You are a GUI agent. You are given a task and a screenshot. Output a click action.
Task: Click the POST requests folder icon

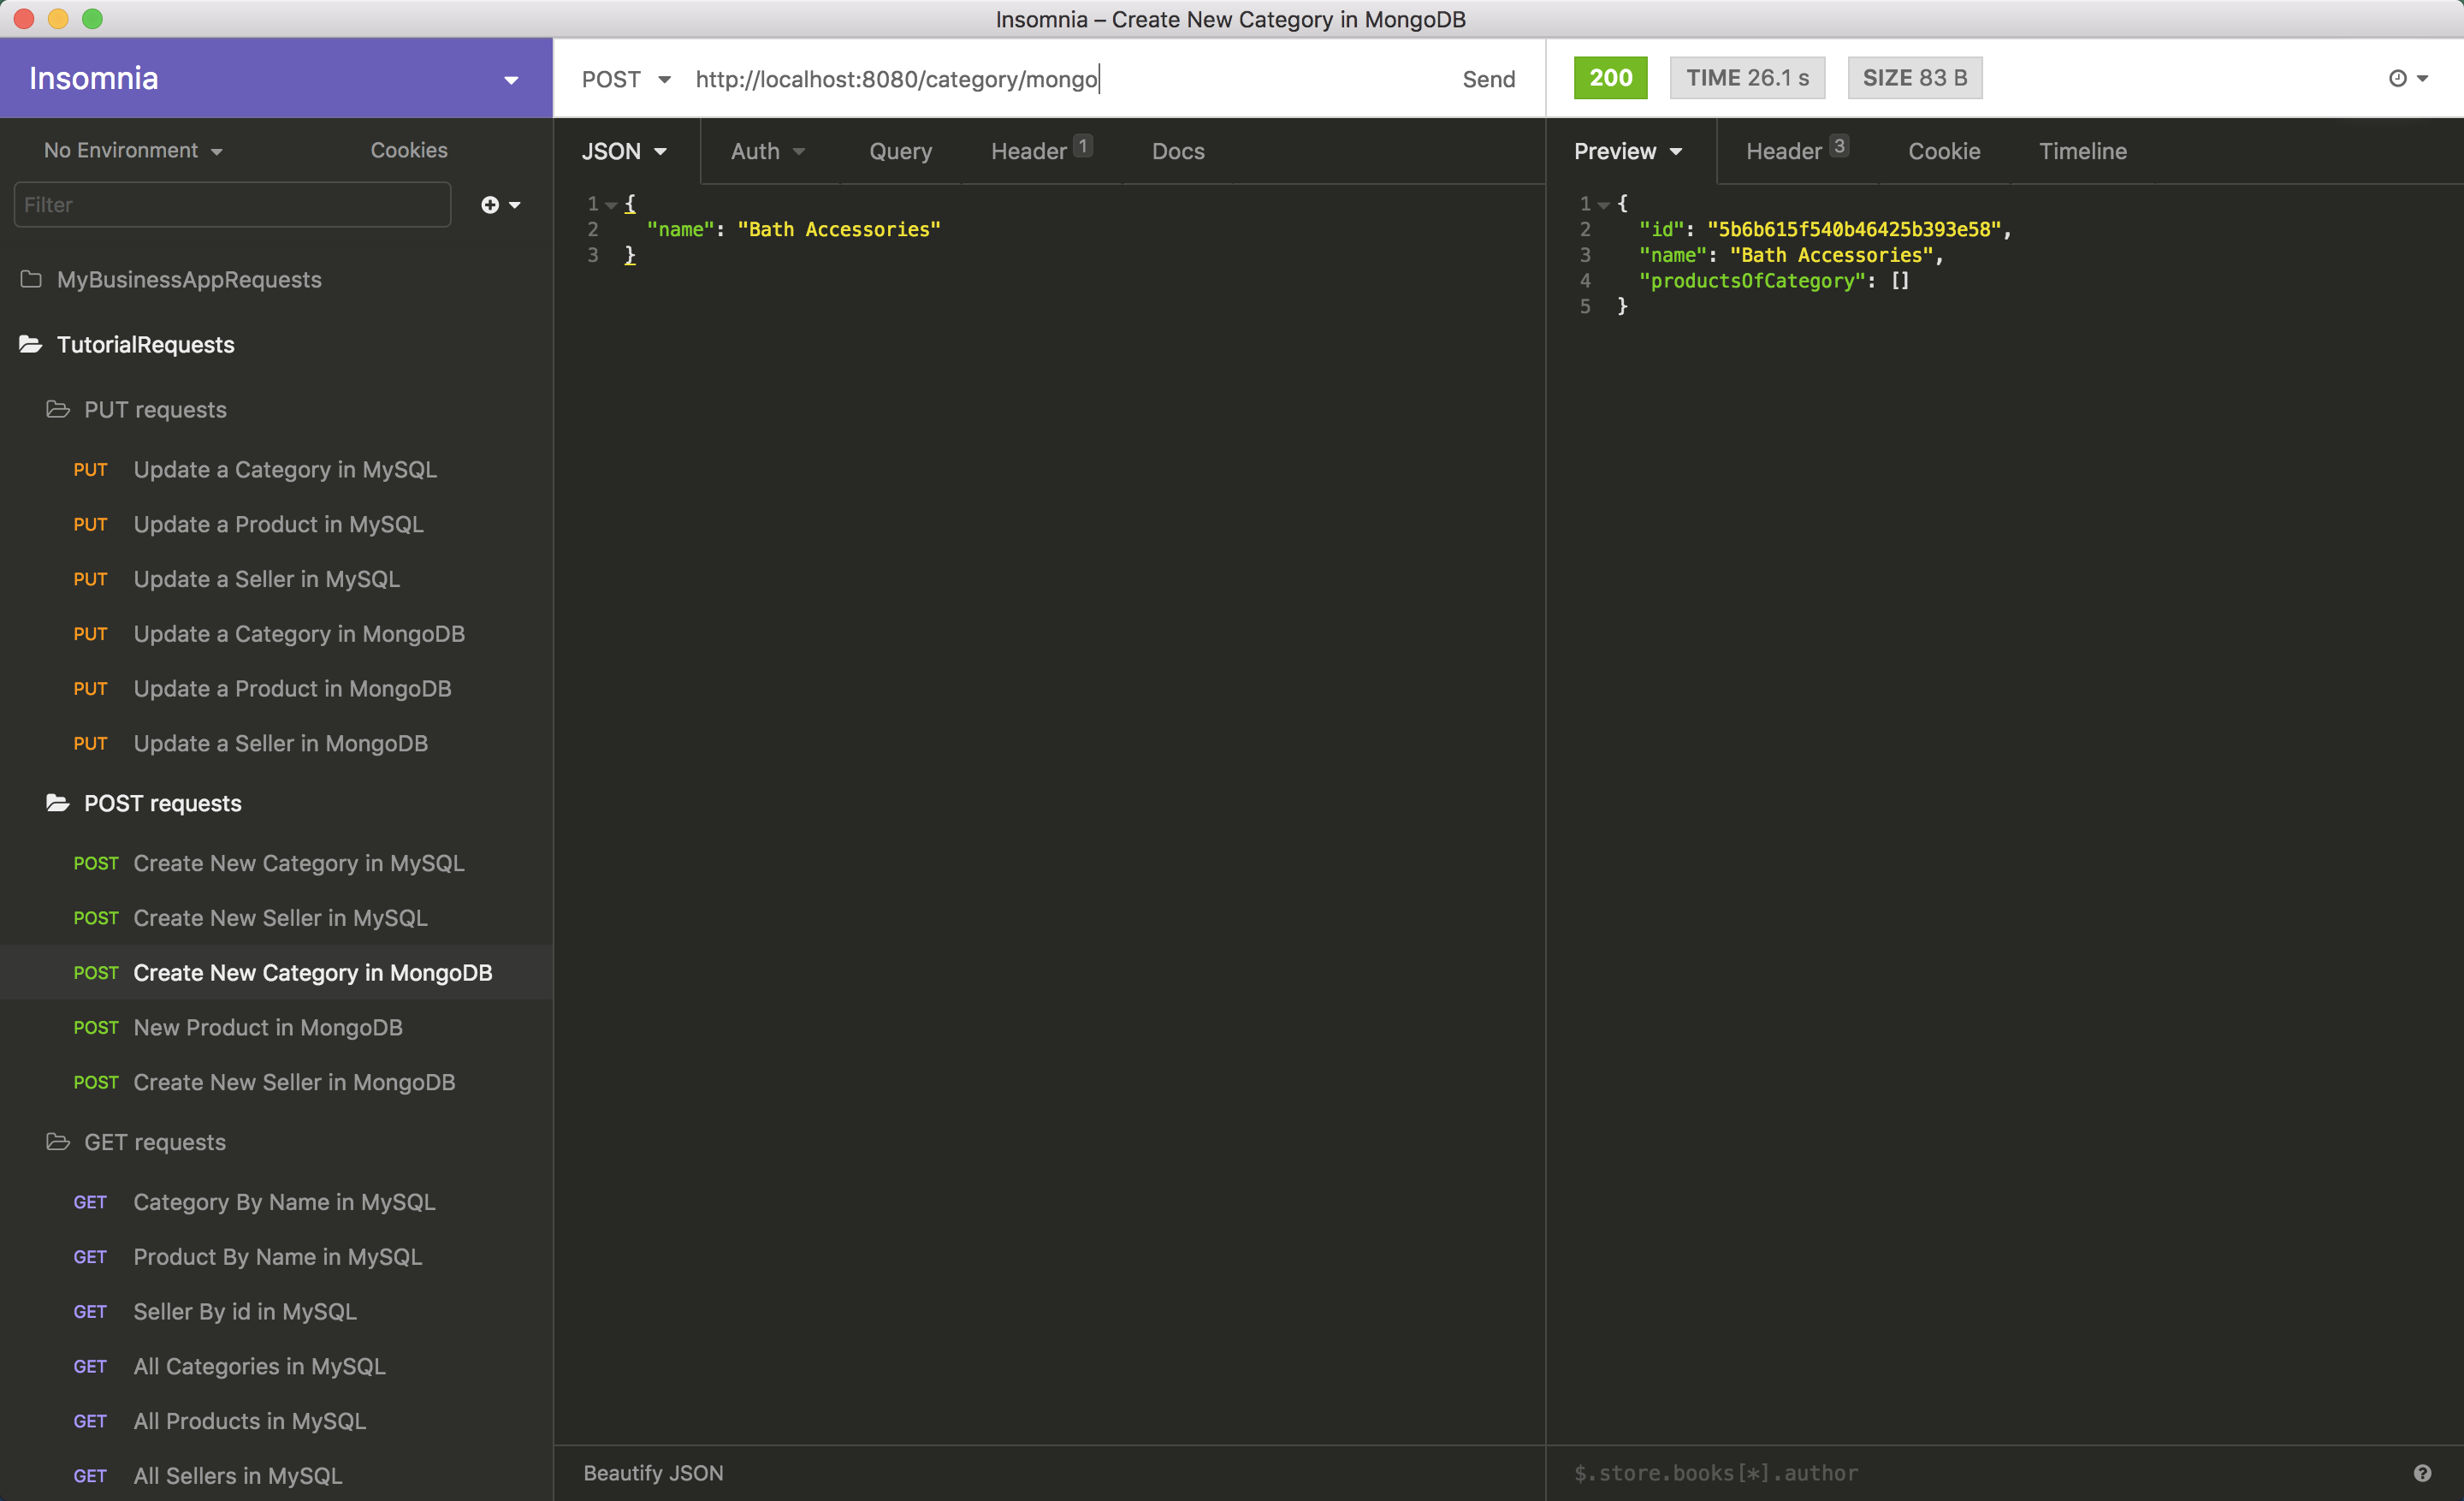[58, 803]
